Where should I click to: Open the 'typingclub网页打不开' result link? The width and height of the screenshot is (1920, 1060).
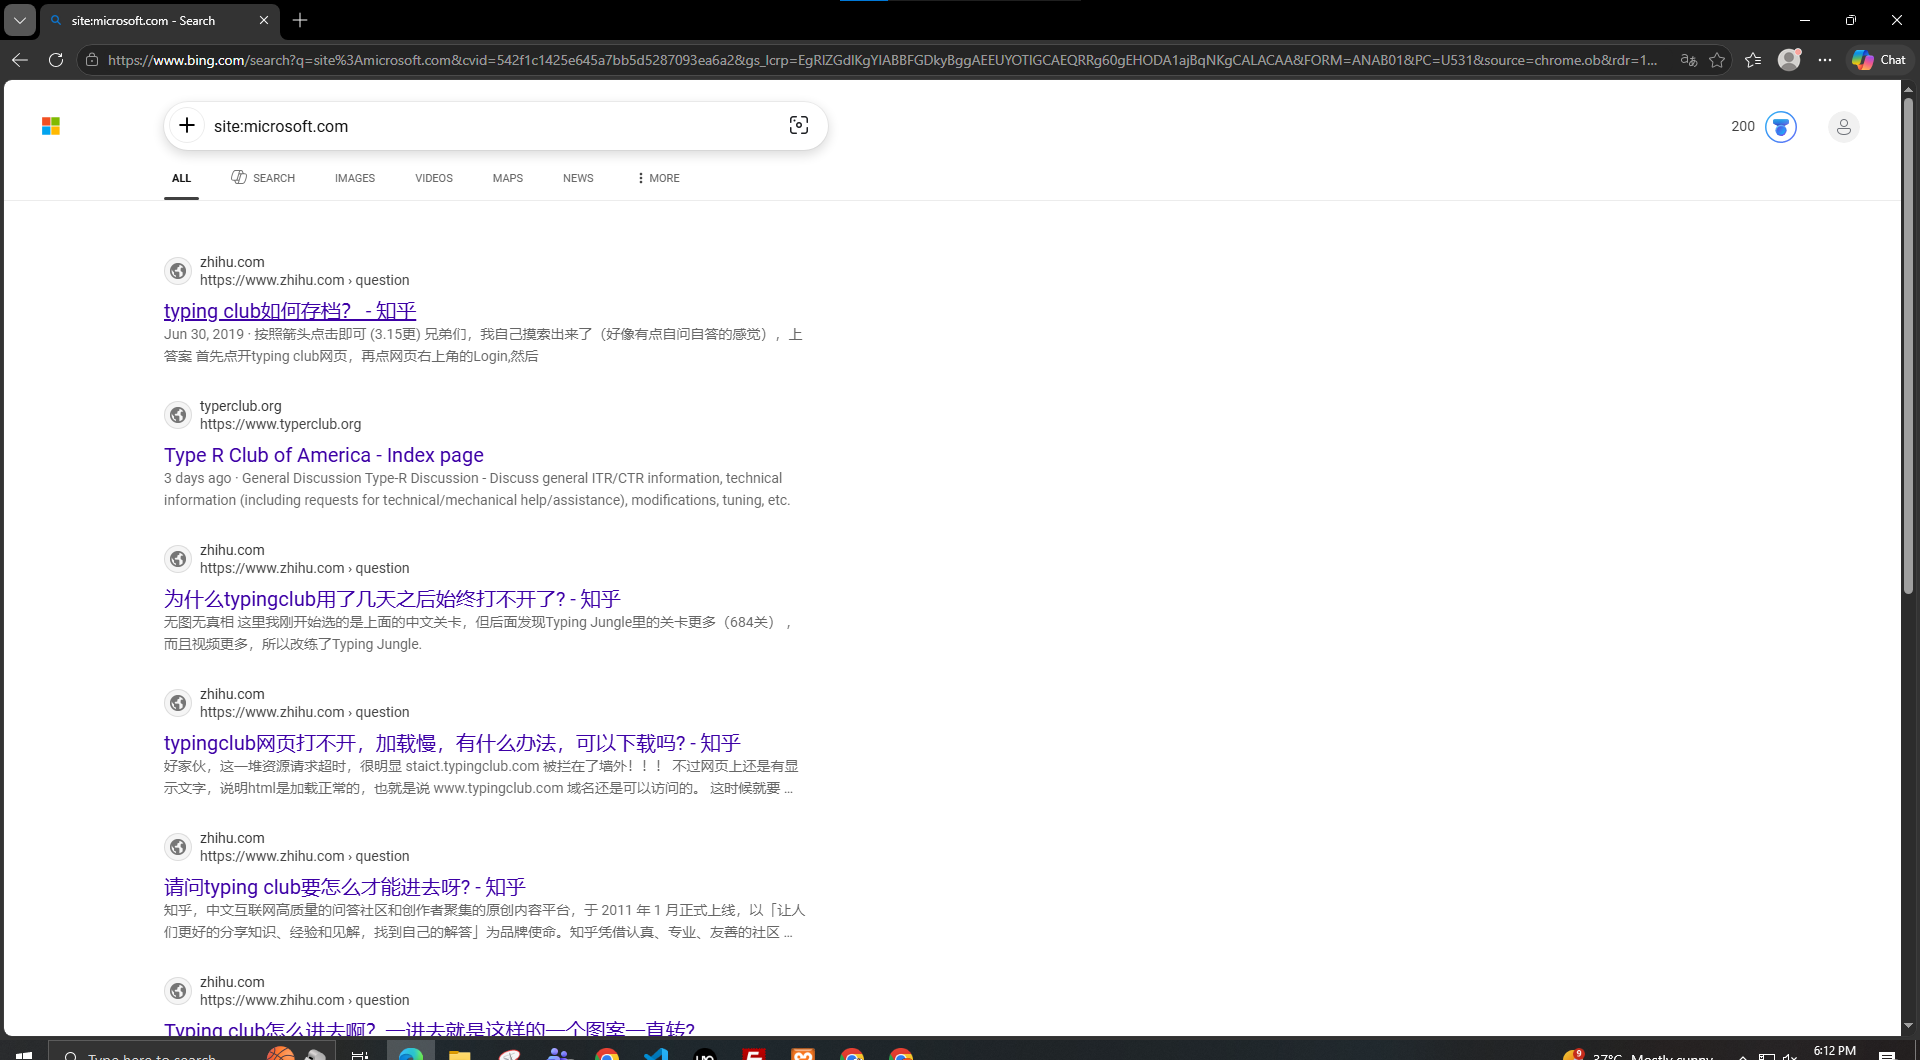[x=452, y=743]
